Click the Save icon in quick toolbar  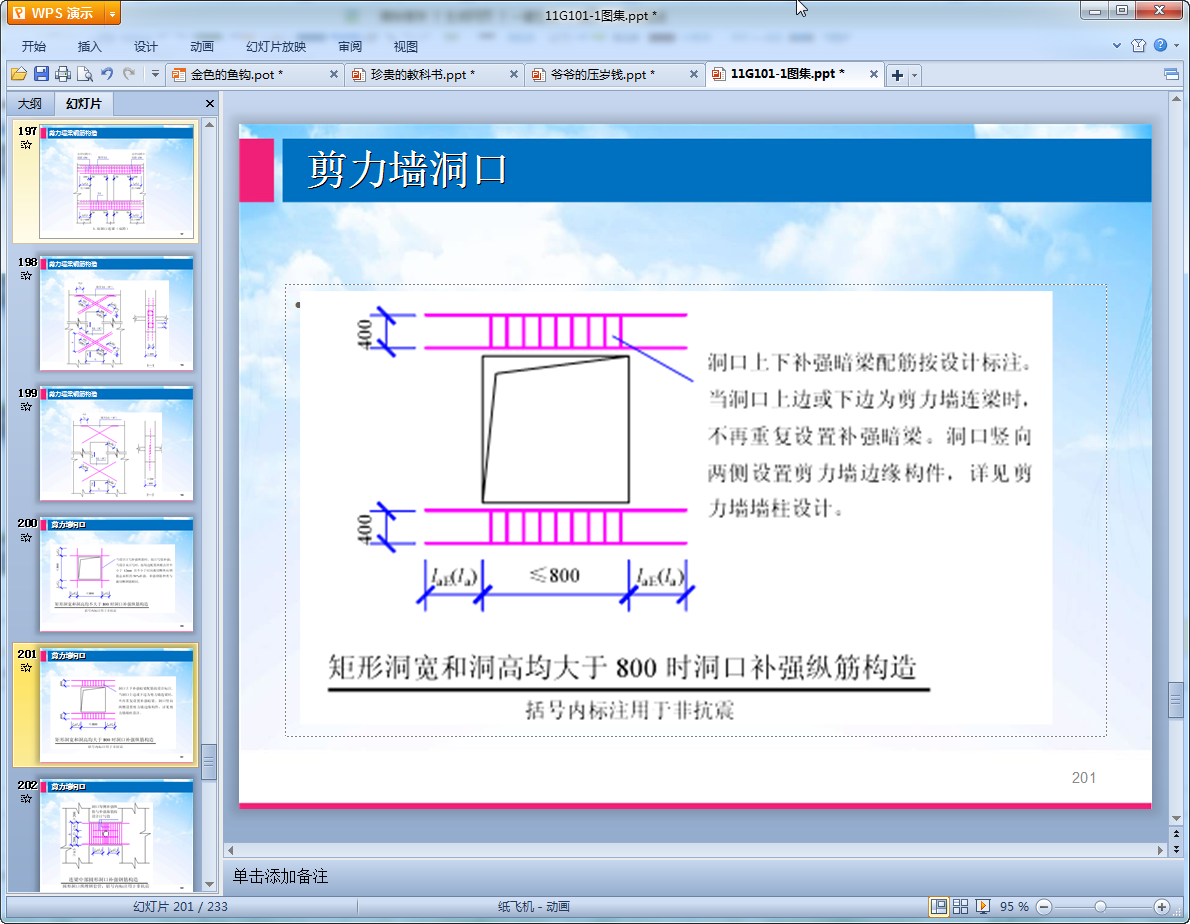coord(41,74)
